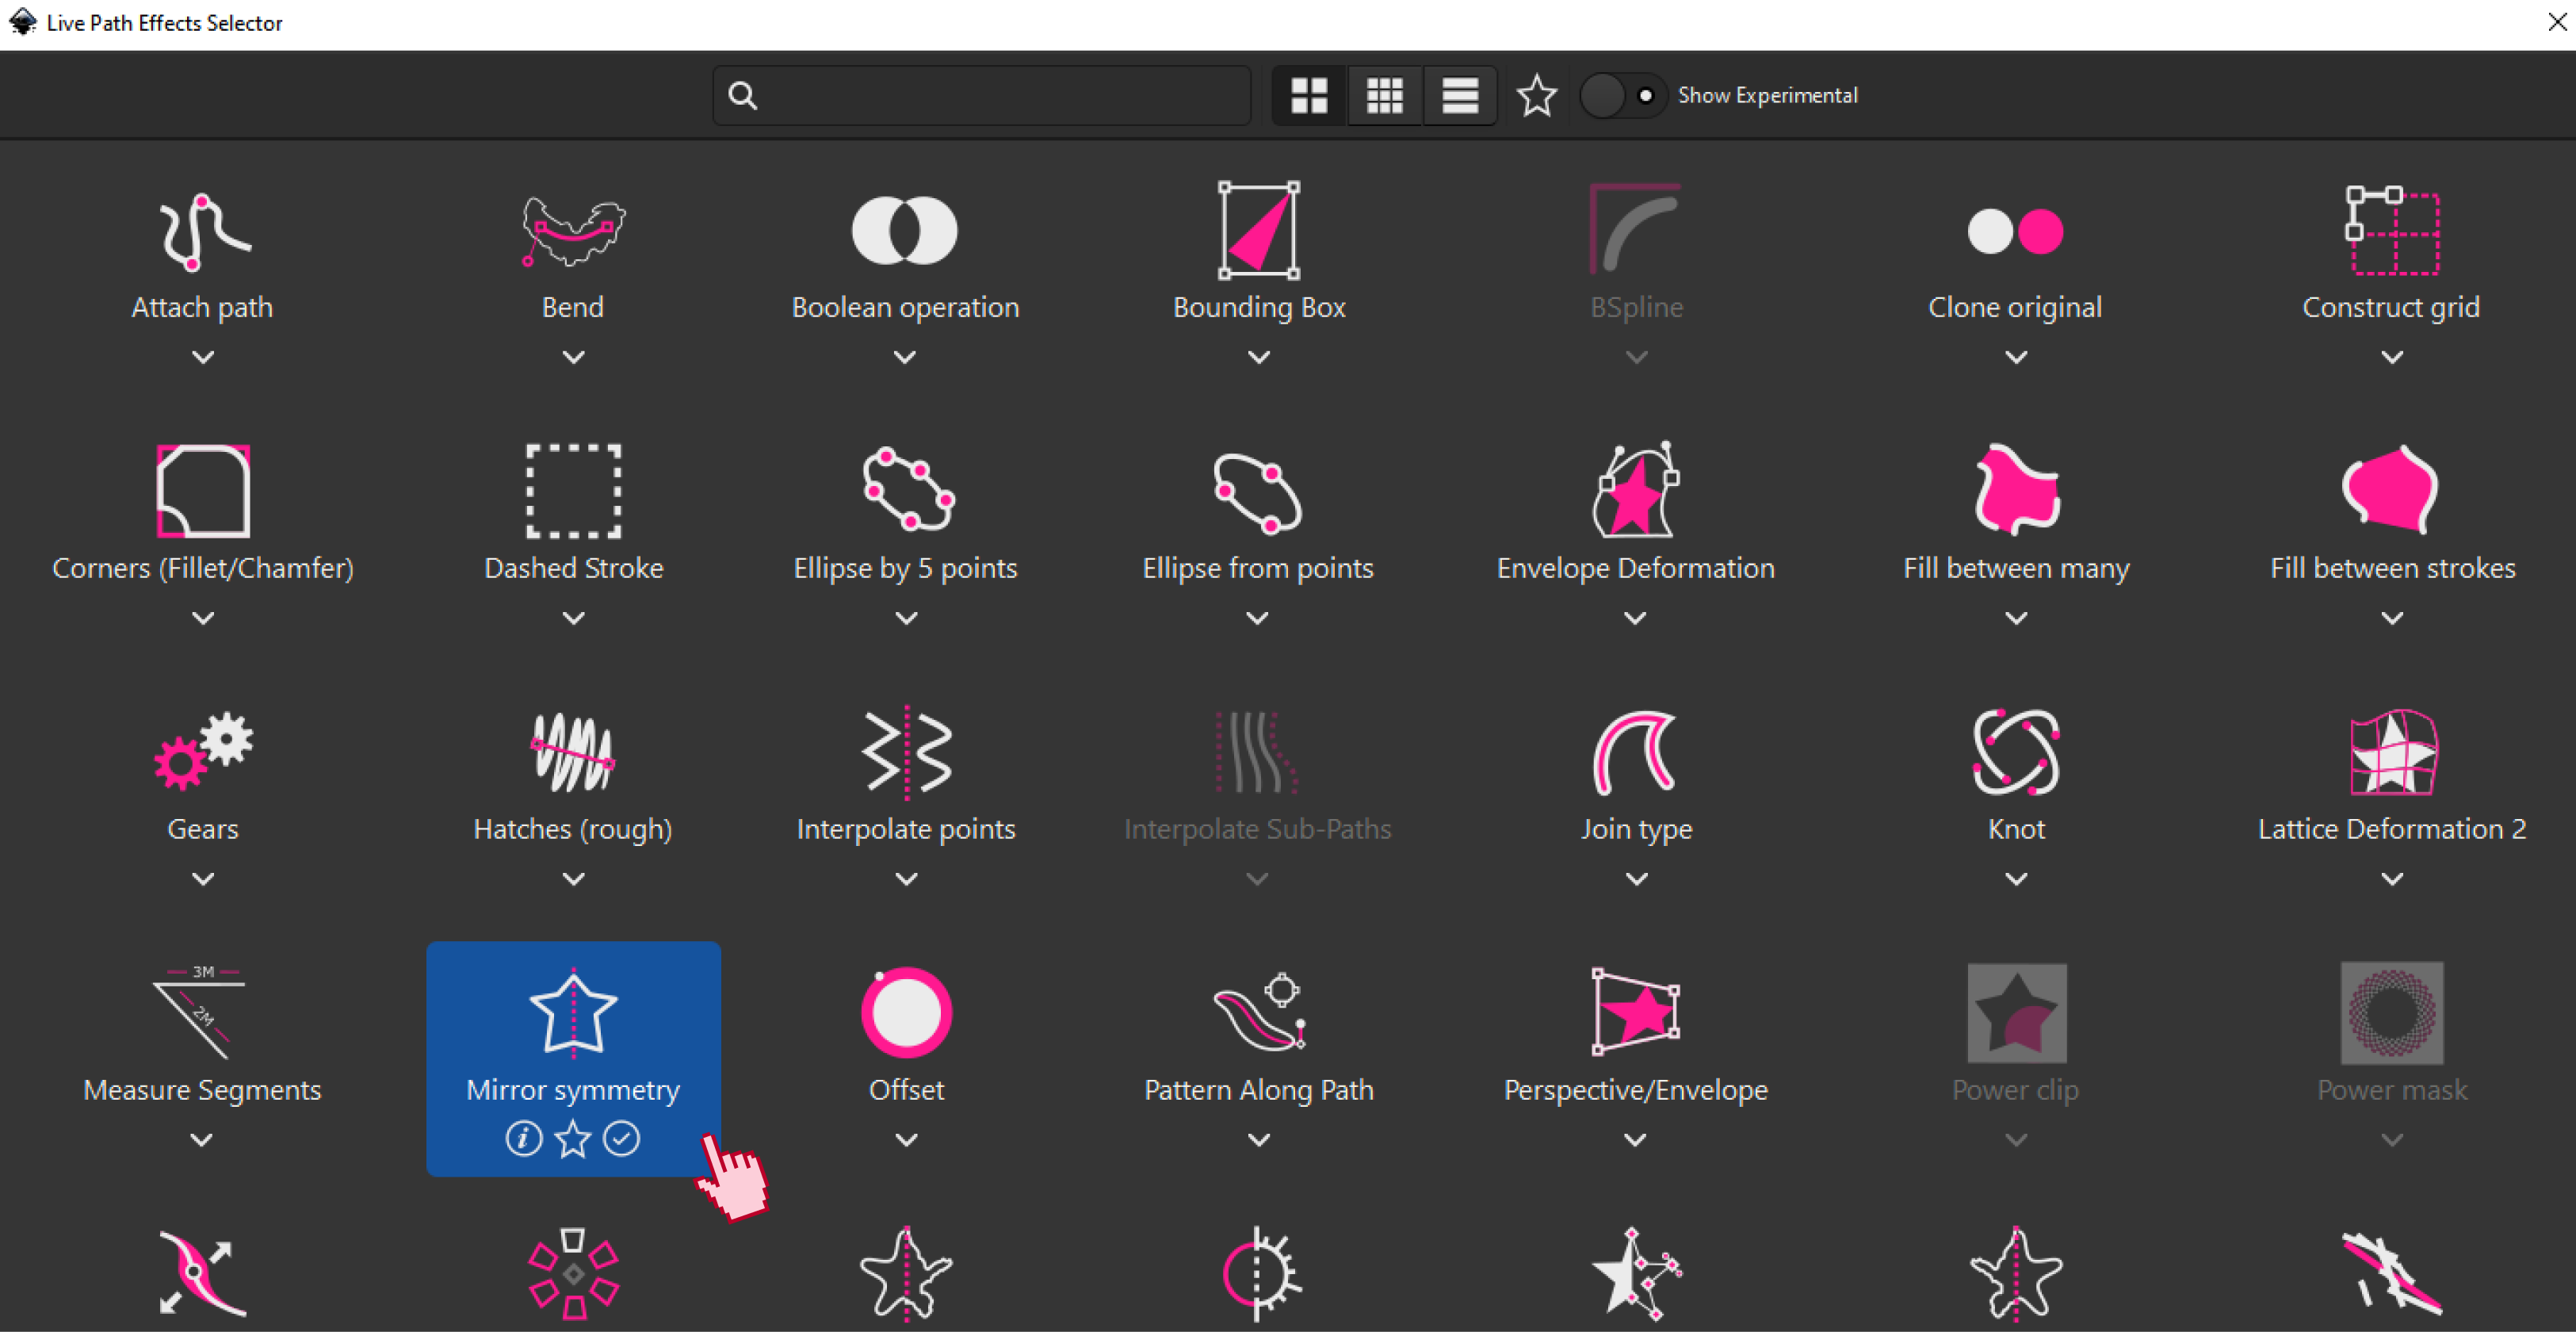Expand chevron under Join type
2576x1332 pixels.
coord(1636,879)
